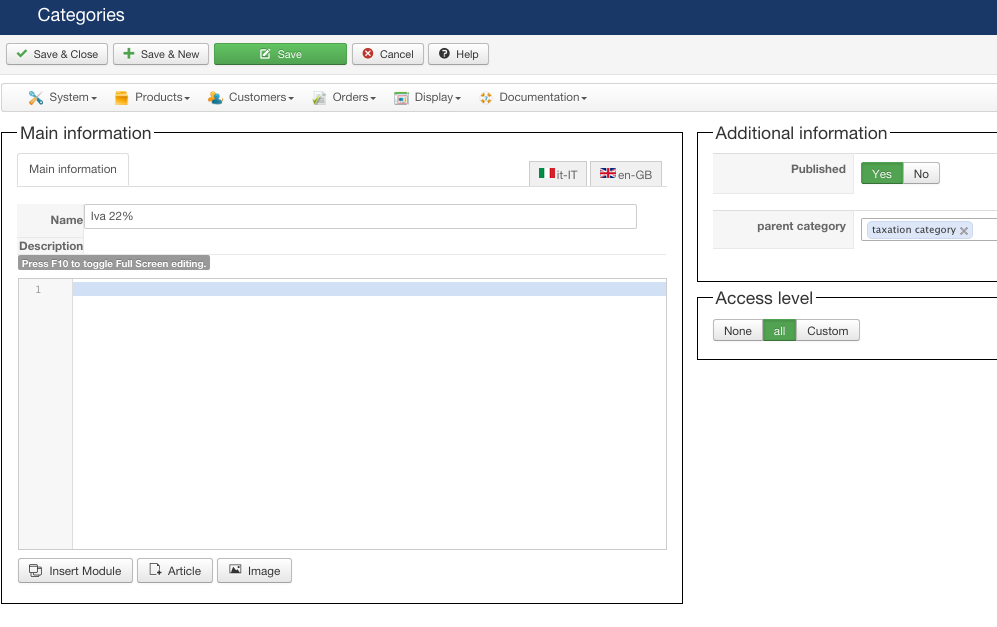Click the taxation category tag text
Viewport: 997px width, 627px height.
(914, 230)
